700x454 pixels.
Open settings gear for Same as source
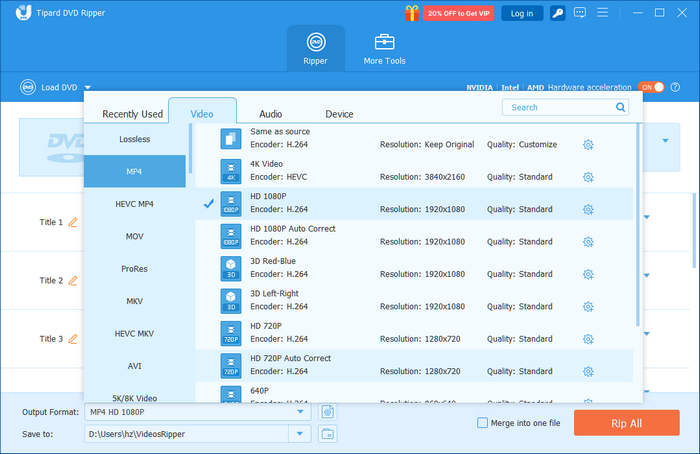pyautogui.click(x=588, y=145)
